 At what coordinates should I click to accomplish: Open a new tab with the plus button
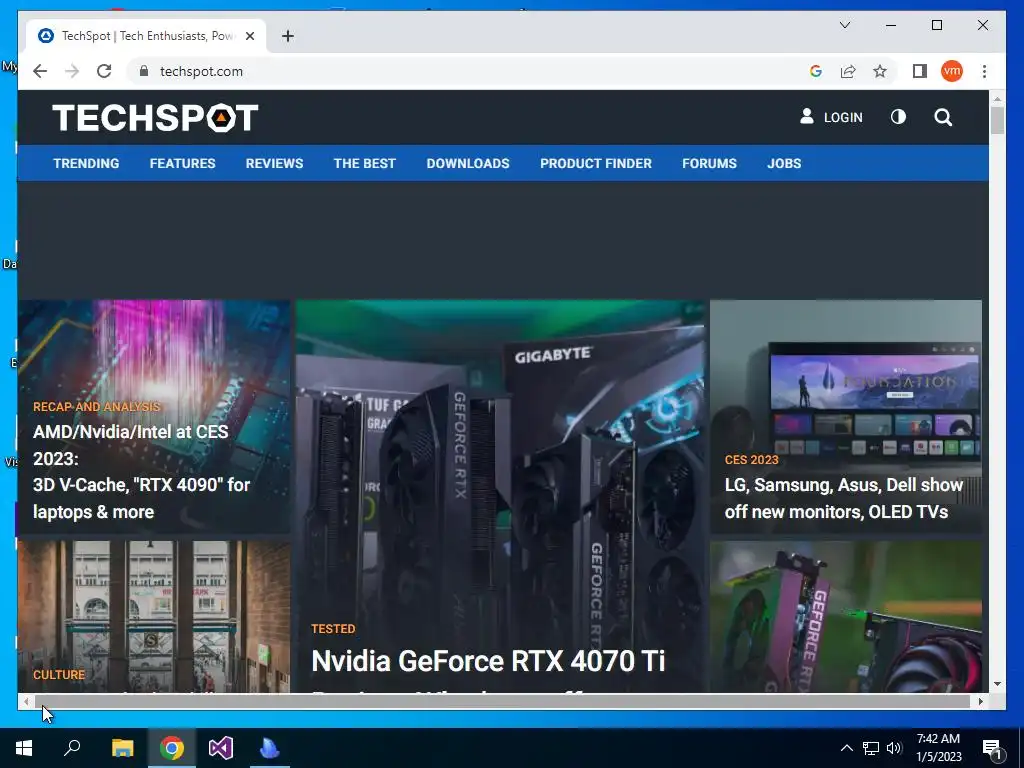pos(288,36)
